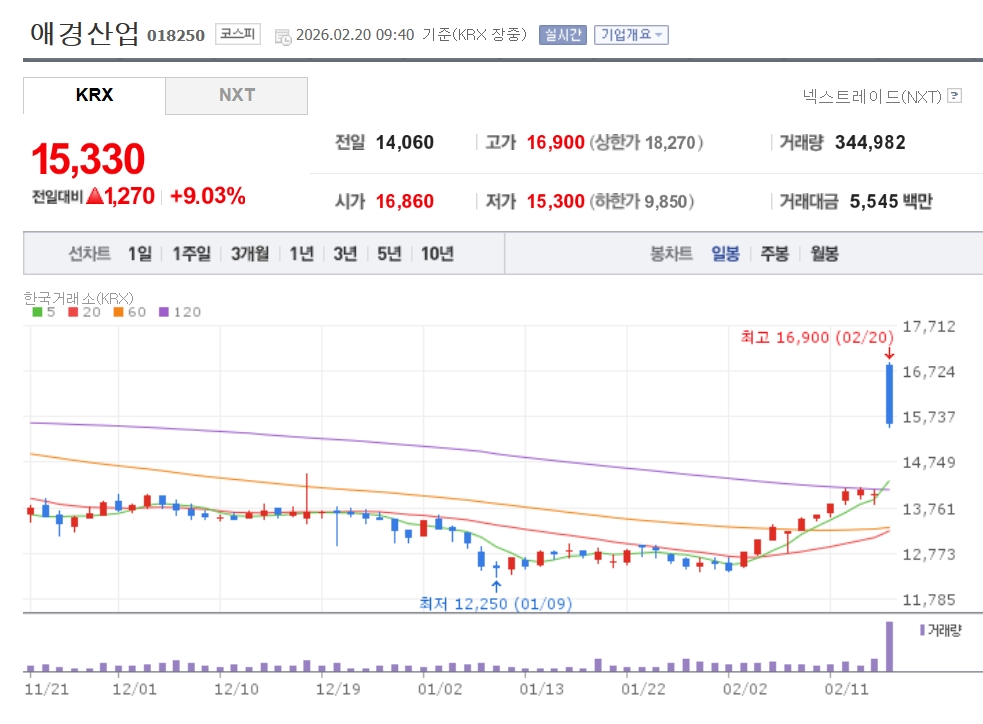Show the 1일 line chart
The width and height of the screenshot is (983, 724).
pyautogui.click(x=139, y=253)
